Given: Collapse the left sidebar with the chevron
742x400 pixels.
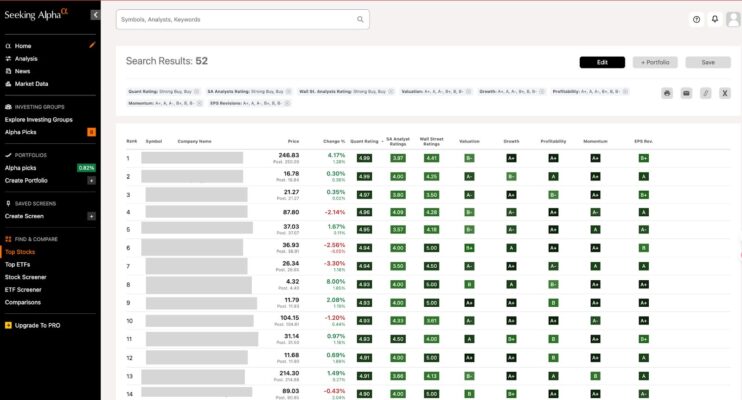Looking at the screenshot, I should pyautogui.click(x=95, y=15).
